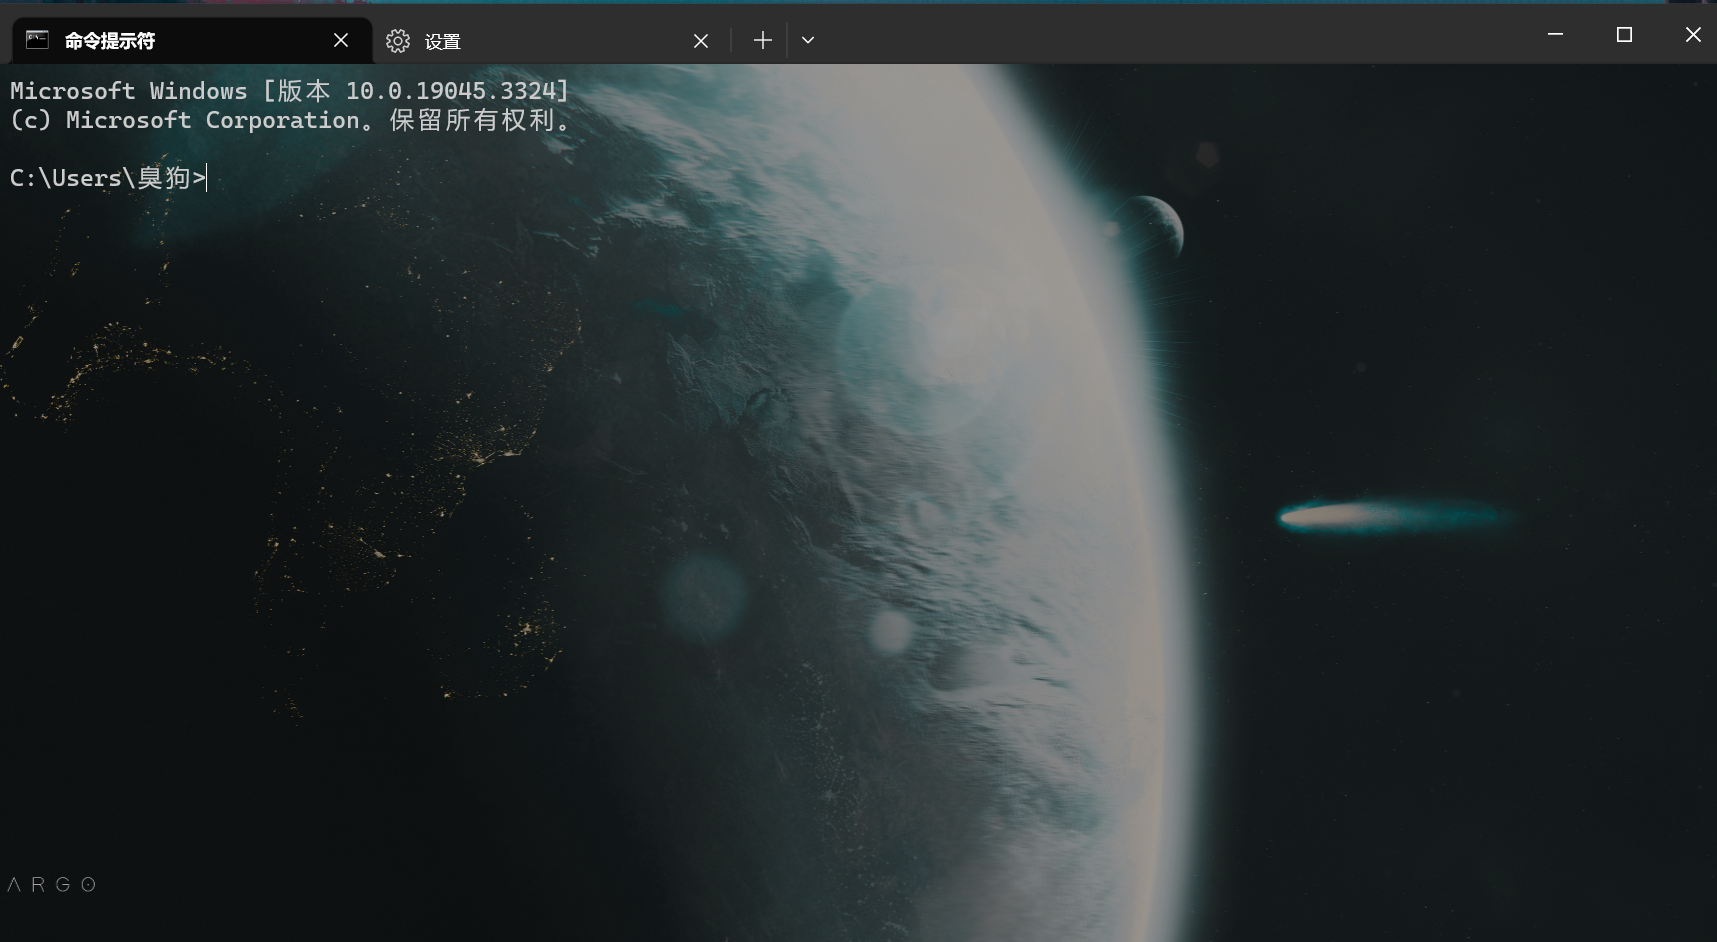Minimize the terminal window
This screenshot has width=1717, height=942.
(x=1555, y=35)
